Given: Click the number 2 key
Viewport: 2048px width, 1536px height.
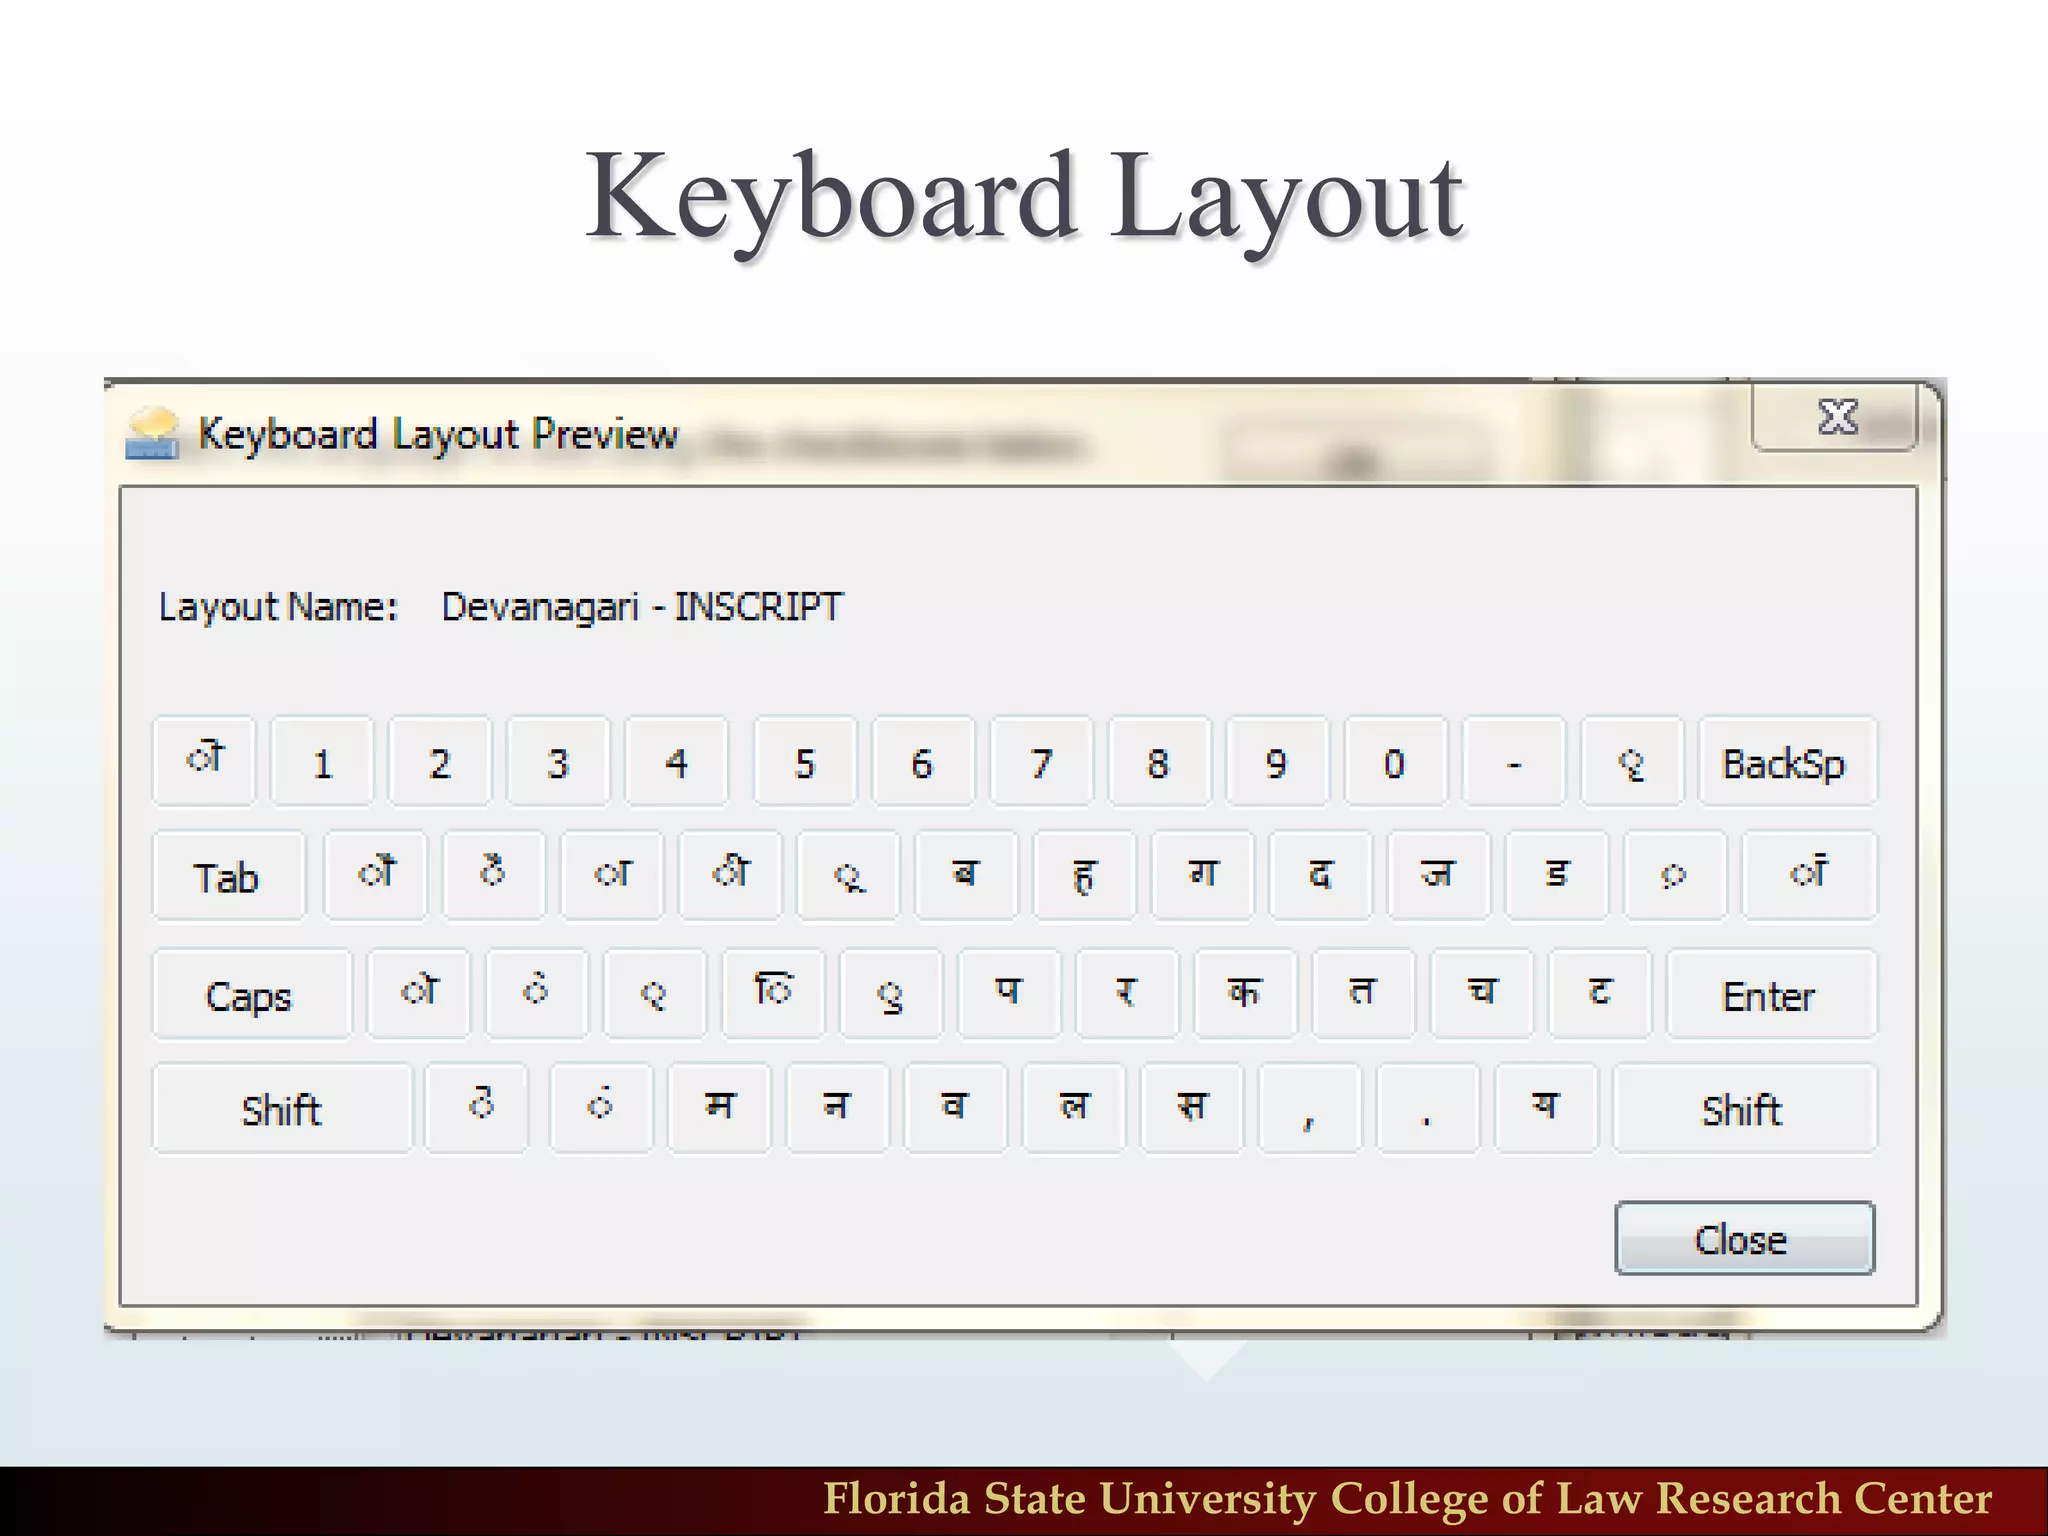Looking at the screenshot, I should 440,762.
